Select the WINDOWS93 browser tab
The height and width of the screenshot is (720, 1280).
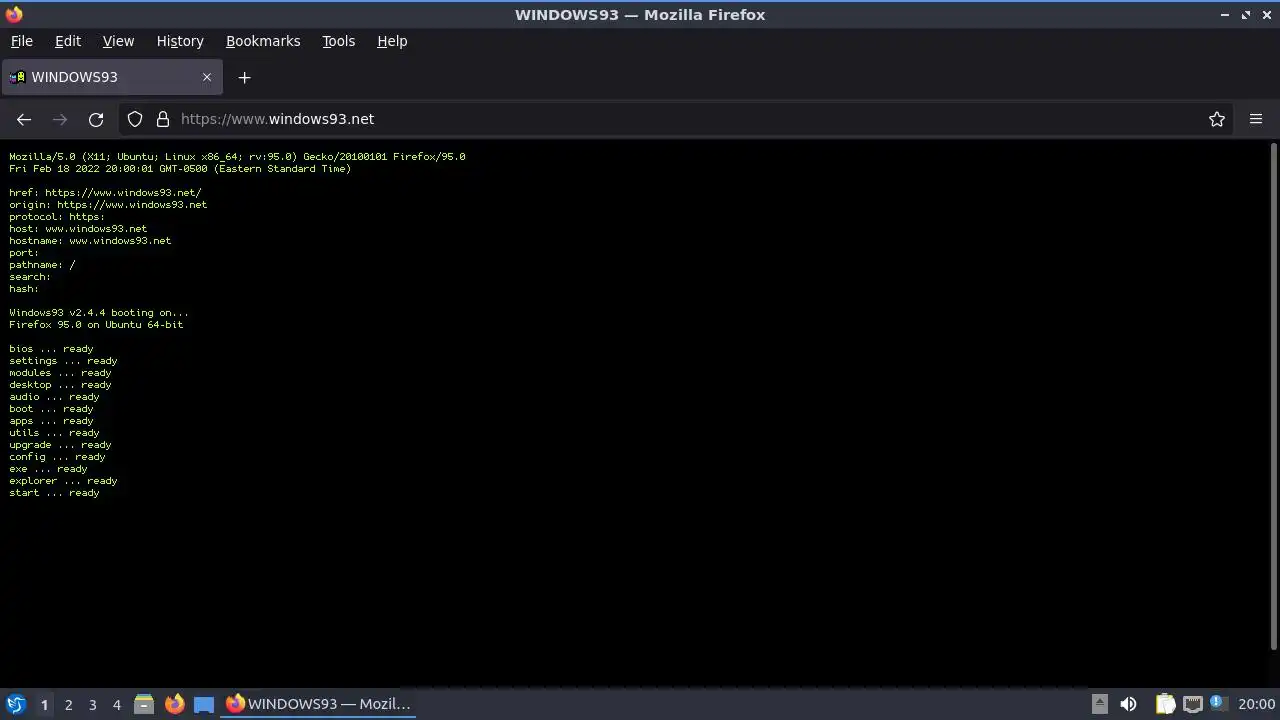[x=112, y=77]
